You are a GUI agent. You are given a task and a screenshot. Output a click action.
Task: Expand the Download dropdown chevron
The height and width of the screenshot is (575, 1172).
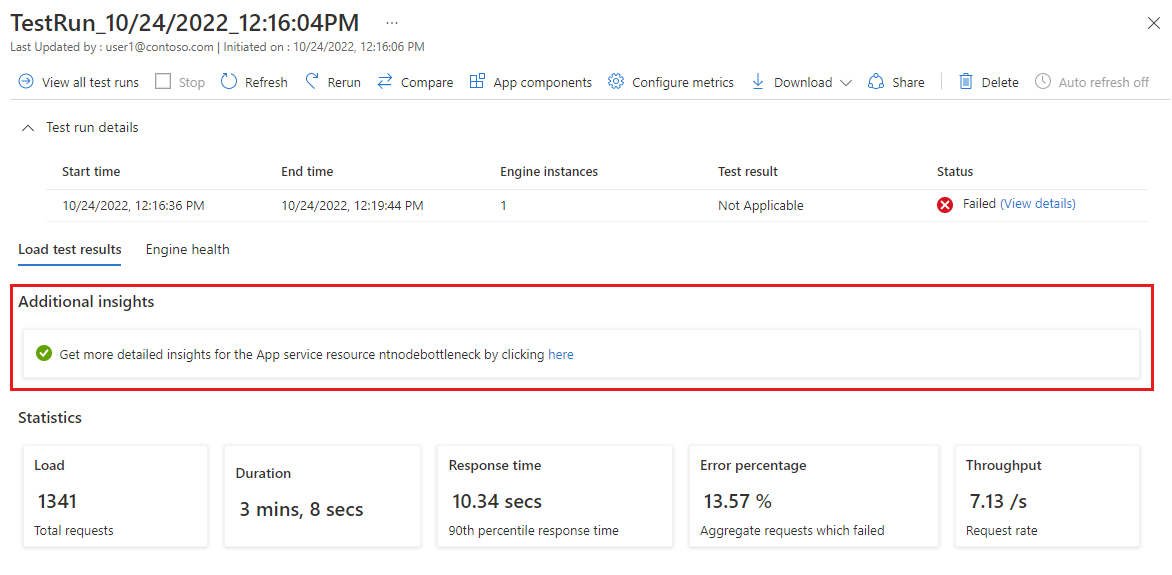[845, 83]
